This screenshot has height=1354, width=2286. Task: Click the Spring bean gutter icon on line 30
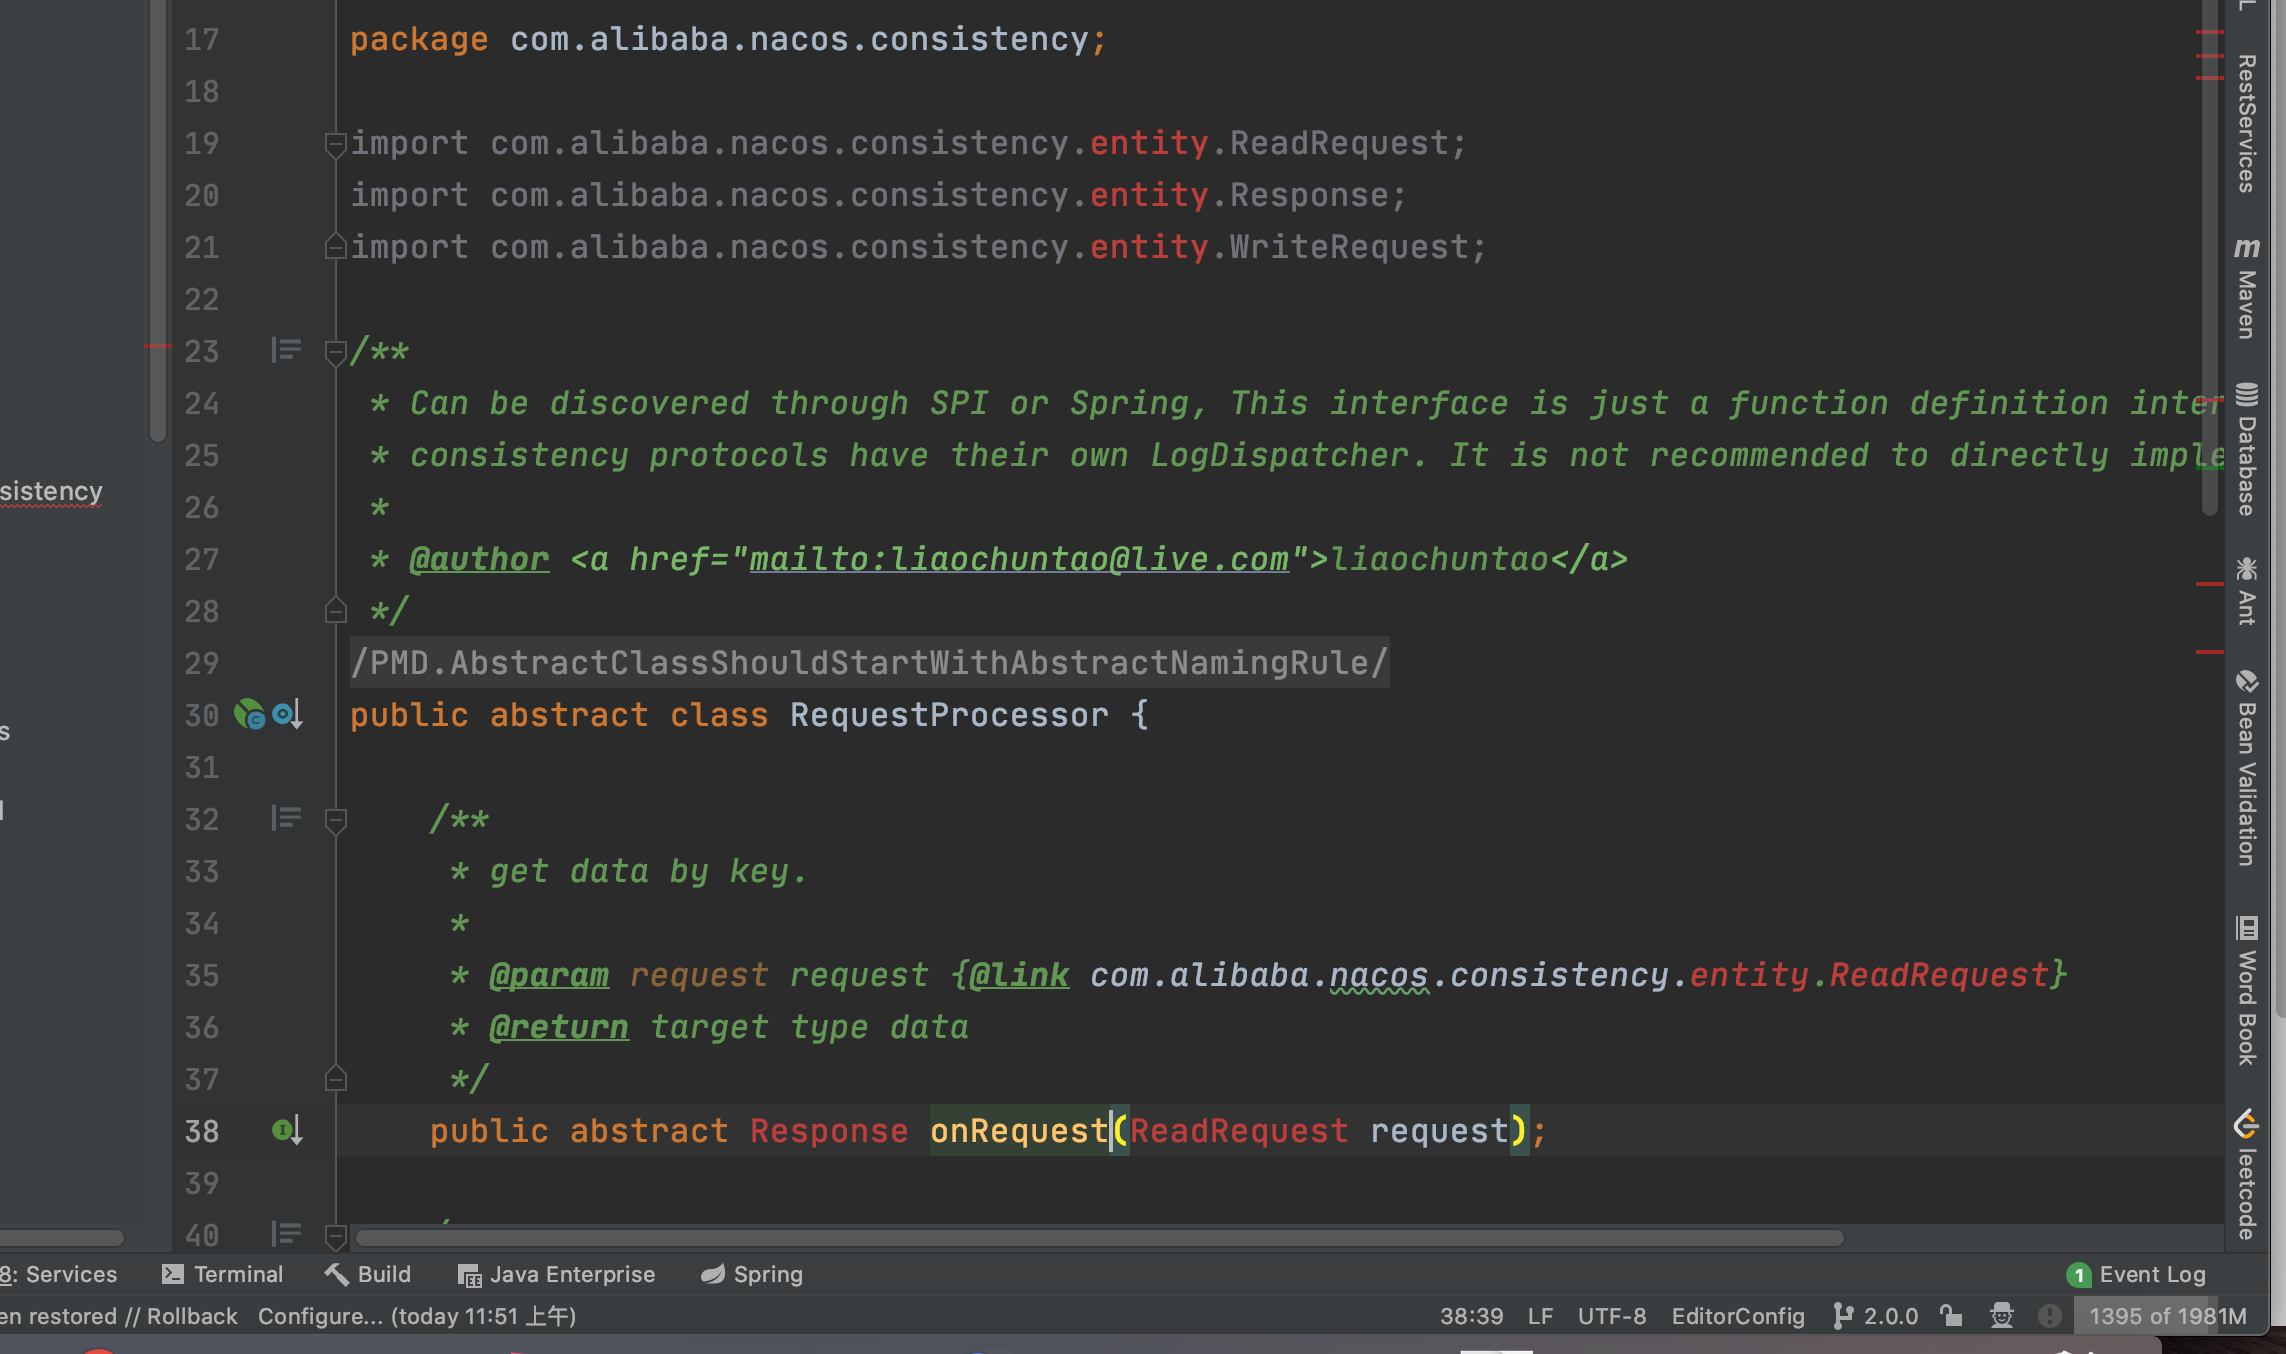pyautogui.click(x=249, y=714)
